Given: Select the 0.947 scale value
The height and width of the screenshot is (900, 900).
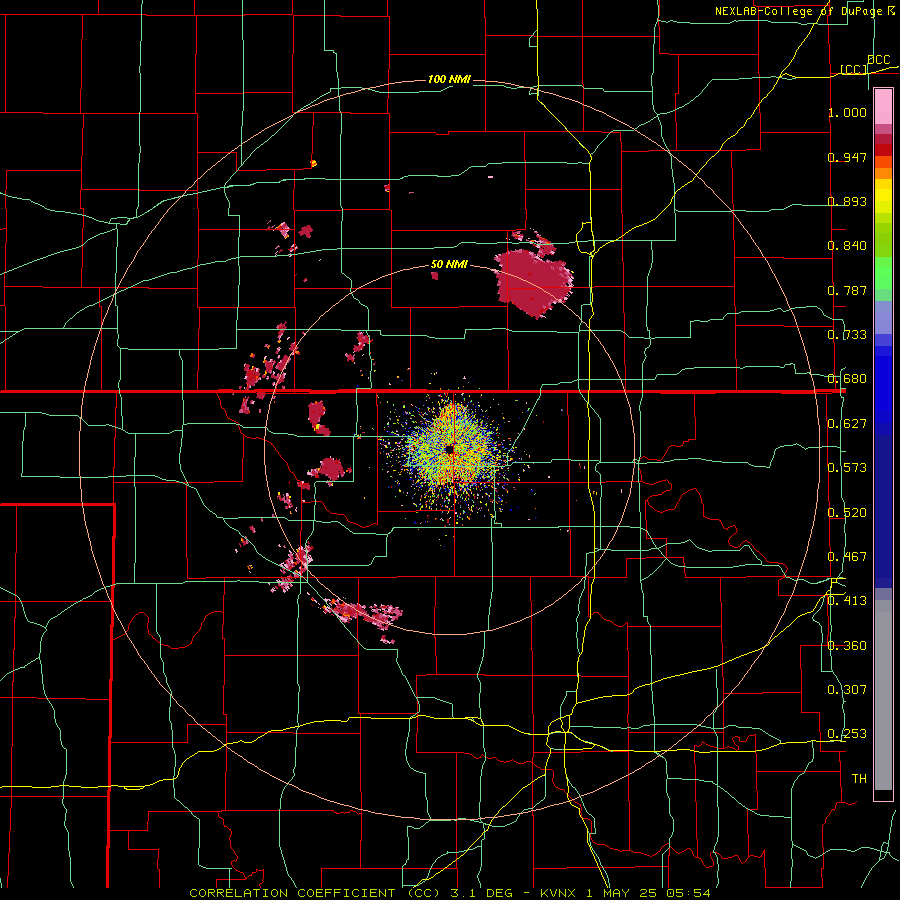Looking at the screenshot, I should [x=847, y=157].
